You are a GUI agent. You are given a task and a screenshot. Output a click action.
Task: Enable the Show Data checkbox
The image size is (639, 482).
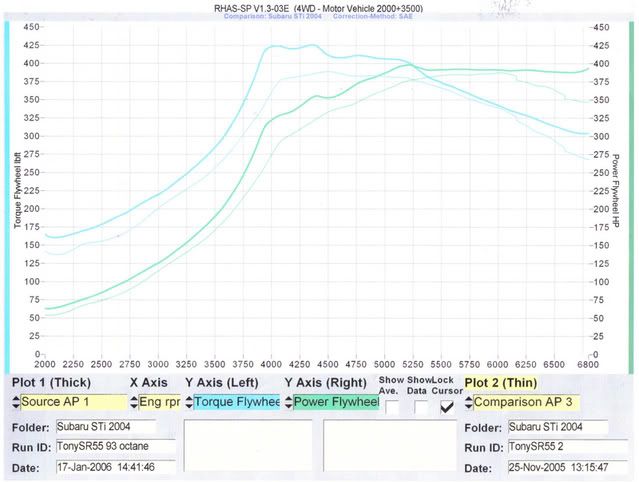421,407
